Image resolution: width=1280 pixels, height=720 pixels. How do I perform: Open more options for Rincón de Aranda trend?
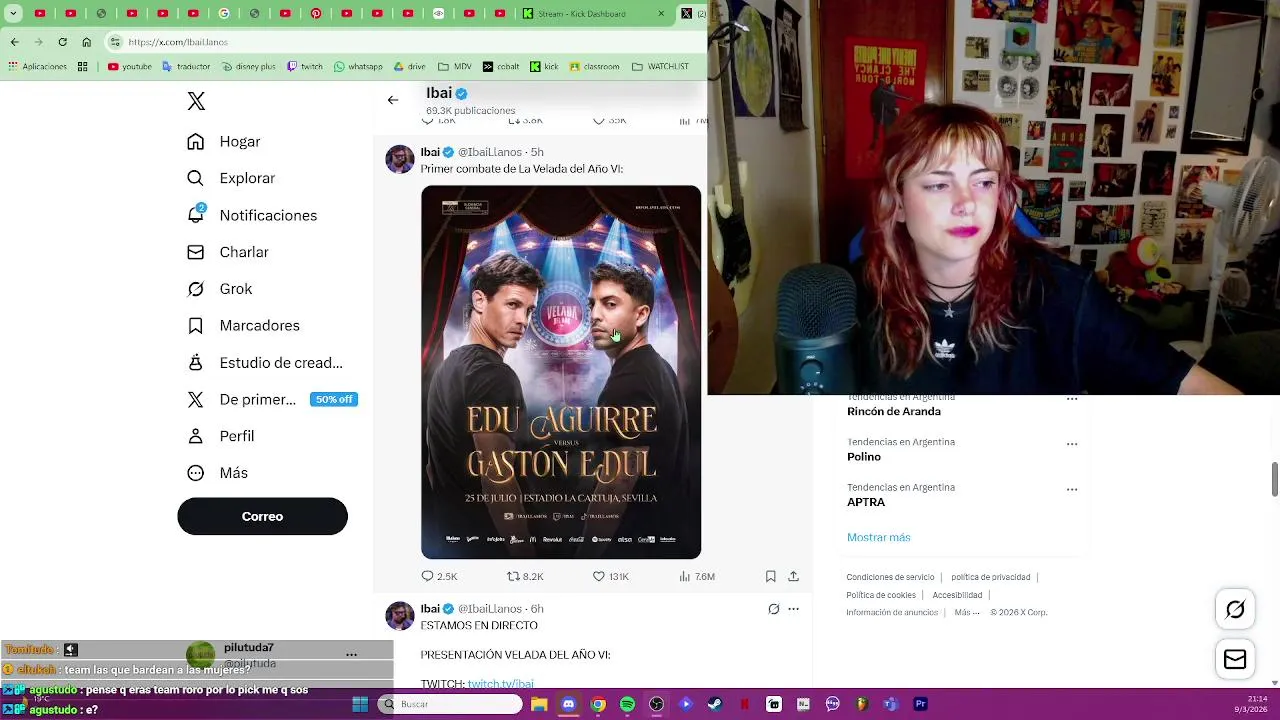click(x=1072, y=399)
